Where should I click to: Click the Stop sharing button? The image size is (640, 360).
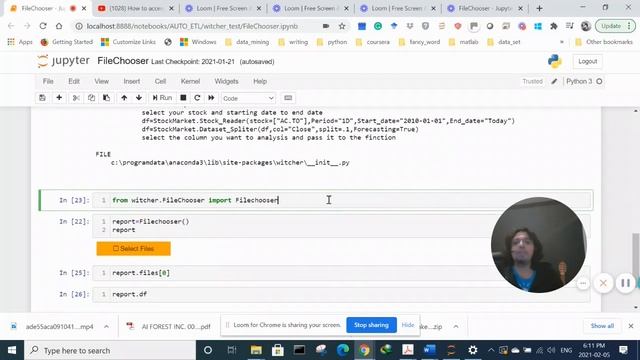(x=371, y=325)
